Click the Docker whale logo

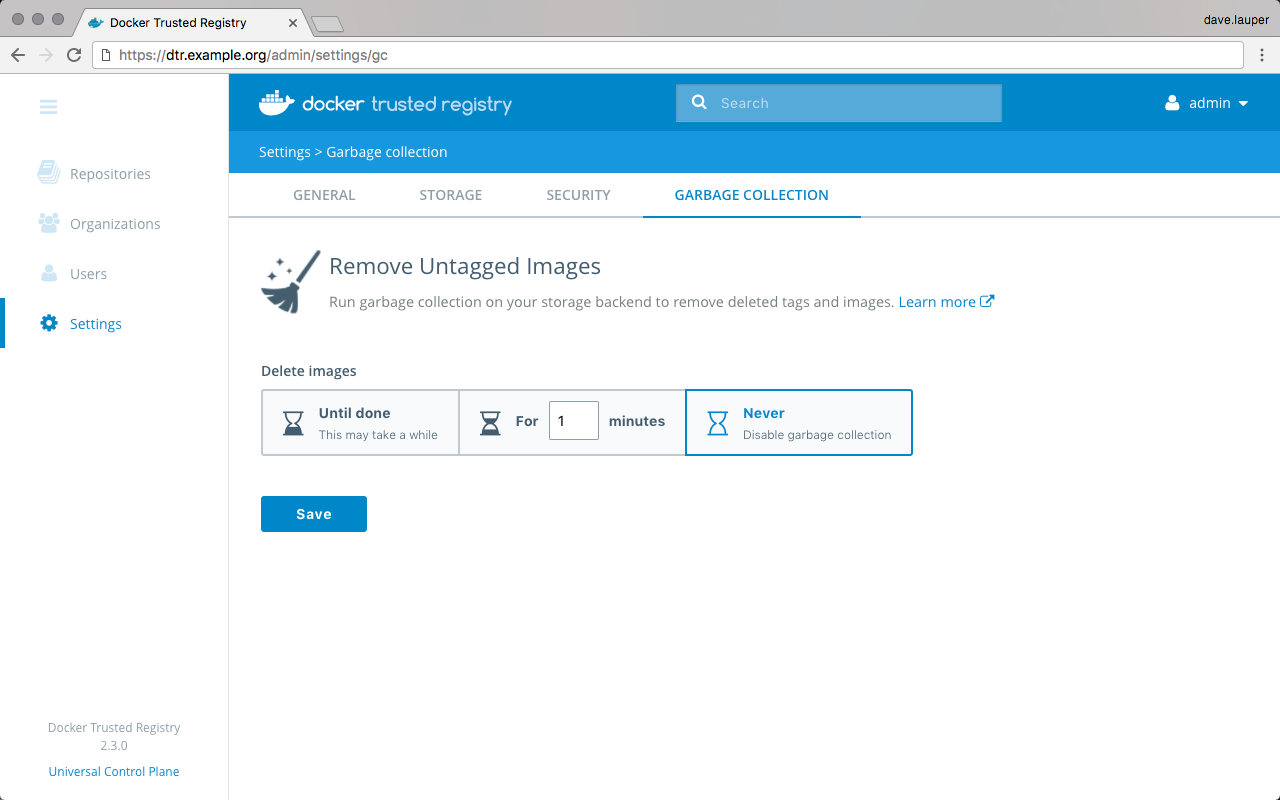276,103
